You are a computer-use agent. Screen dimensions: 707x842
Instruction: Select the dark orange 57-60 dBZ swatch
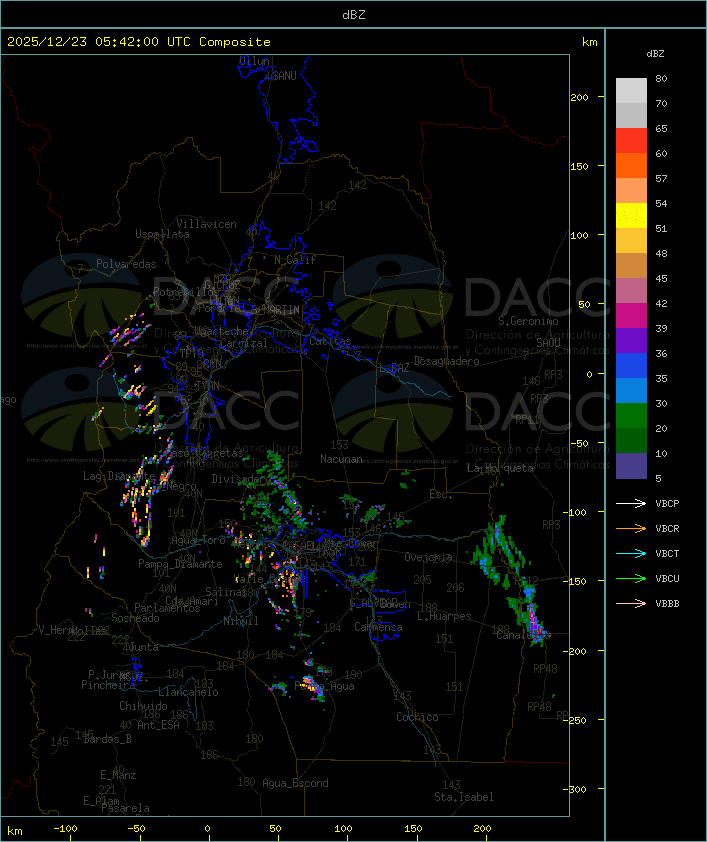[x=631, y=165]
